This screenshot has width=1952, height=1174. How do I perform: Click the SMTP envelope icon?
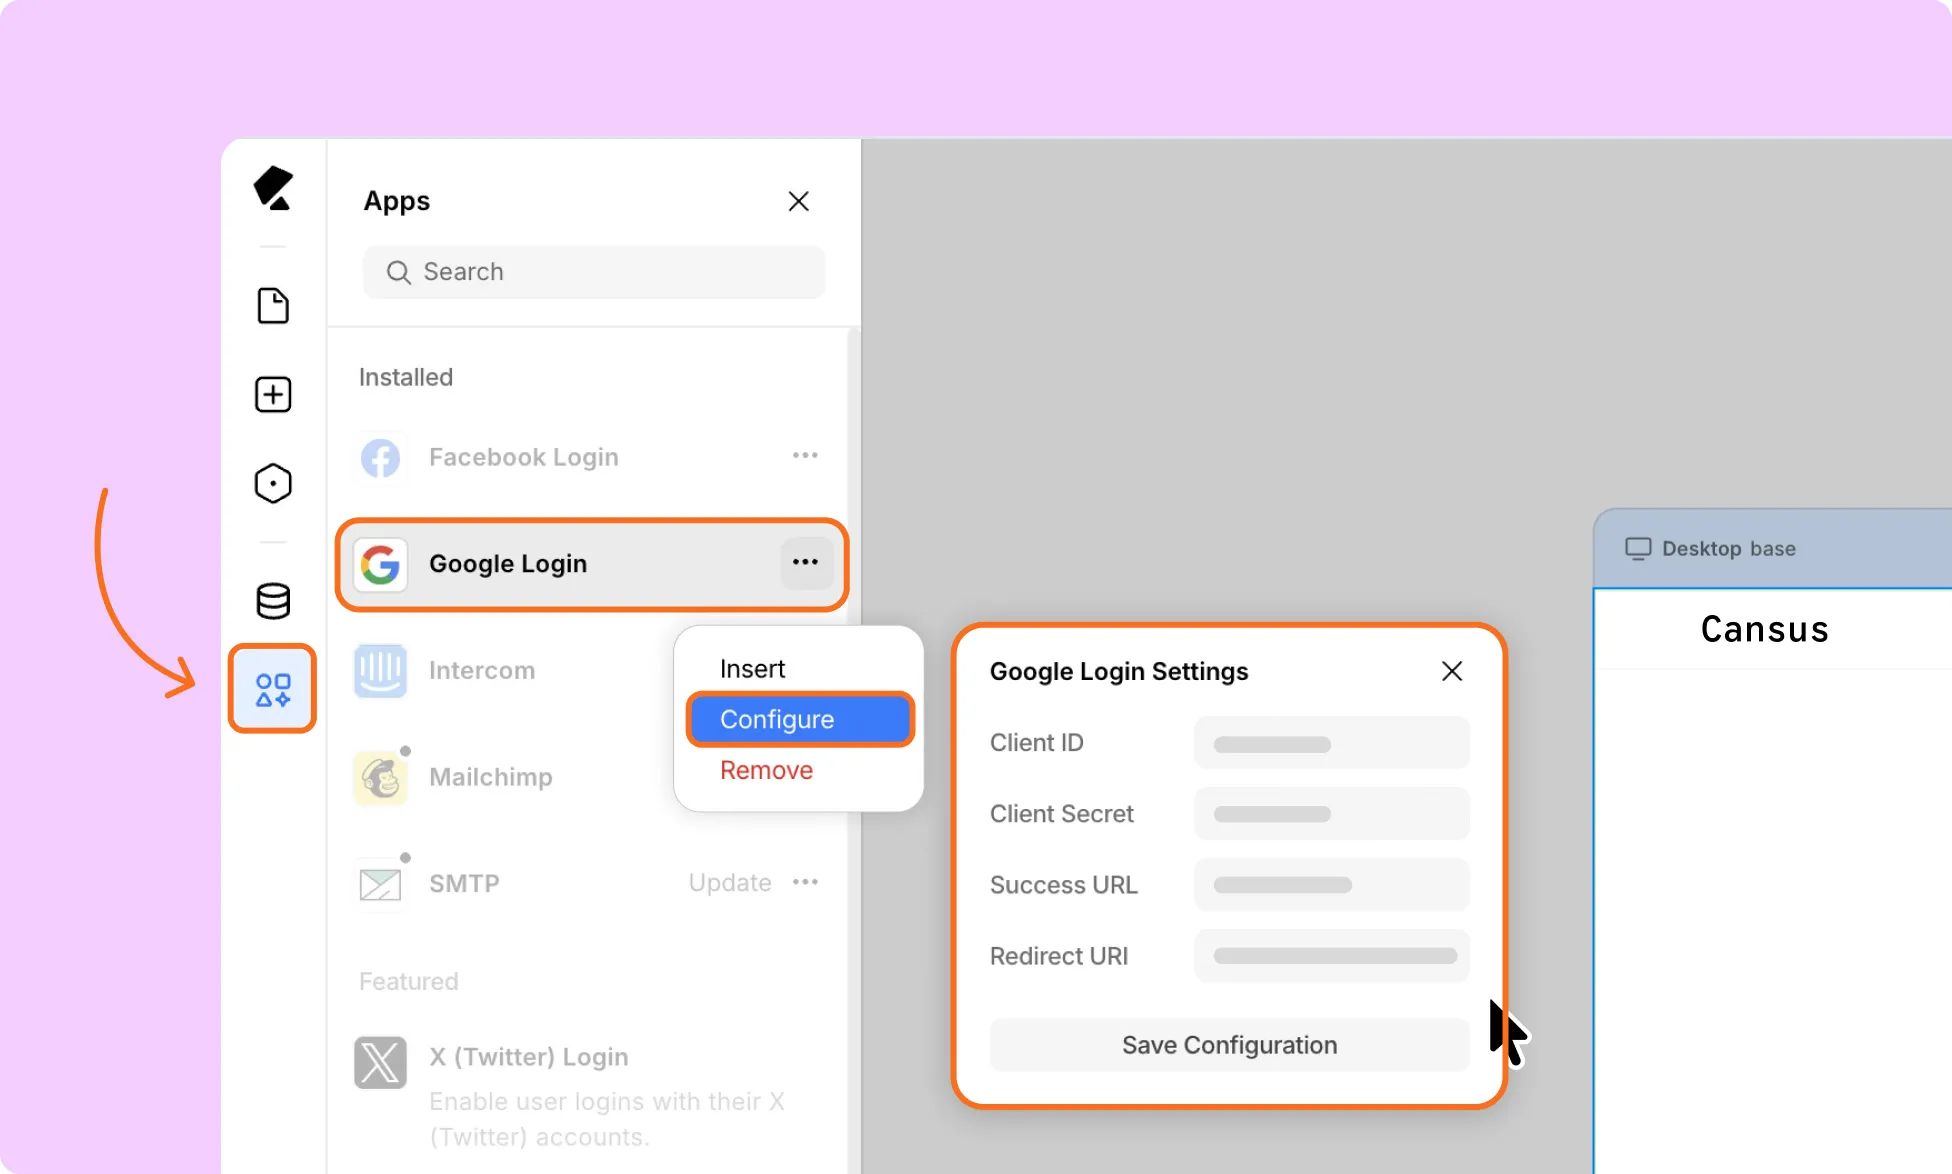[380, 884]
